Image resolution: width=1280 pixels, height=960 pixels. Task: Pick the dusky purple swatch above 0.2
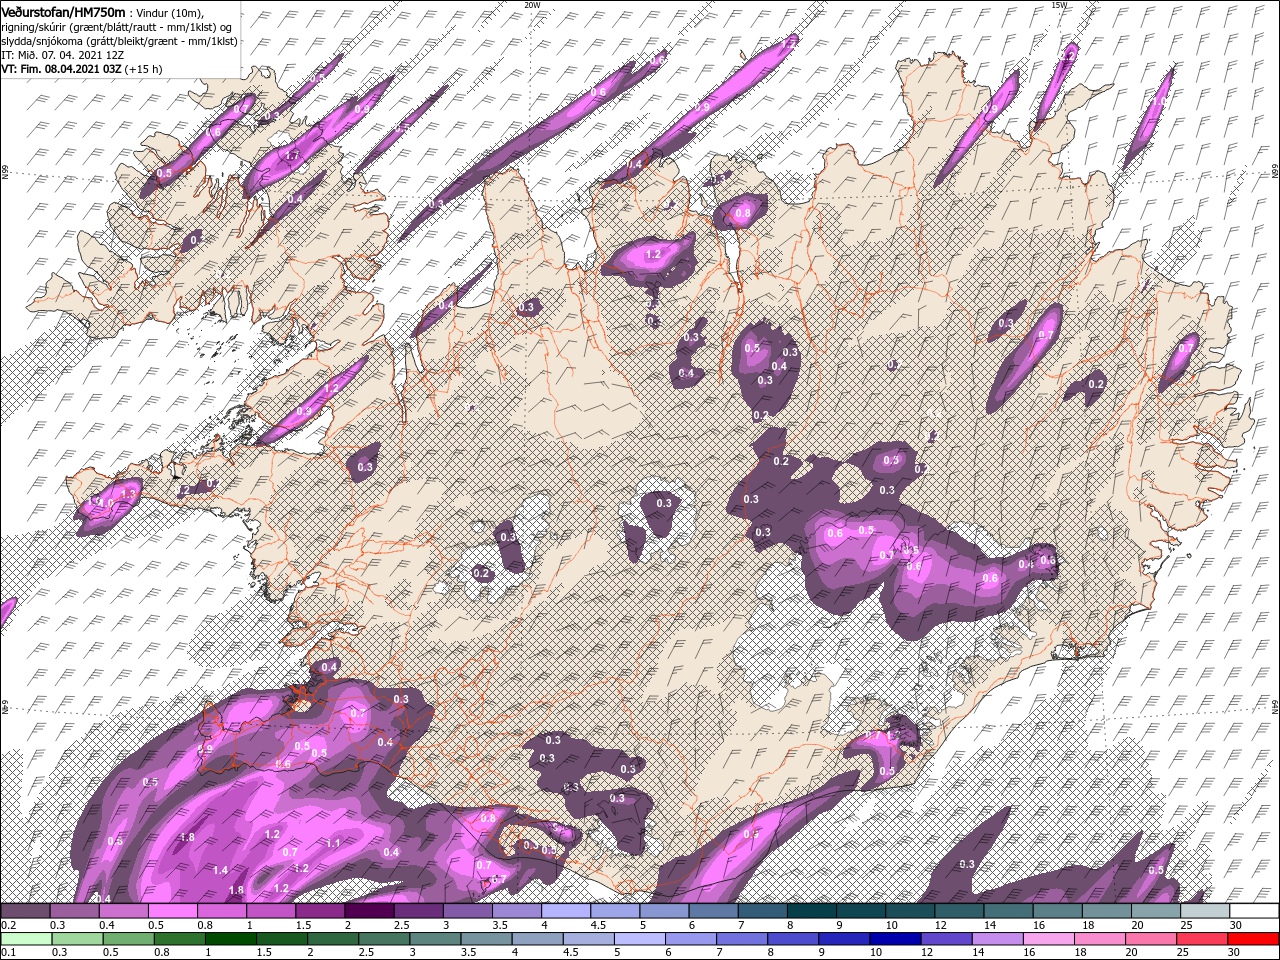click(x=25, y=911)
